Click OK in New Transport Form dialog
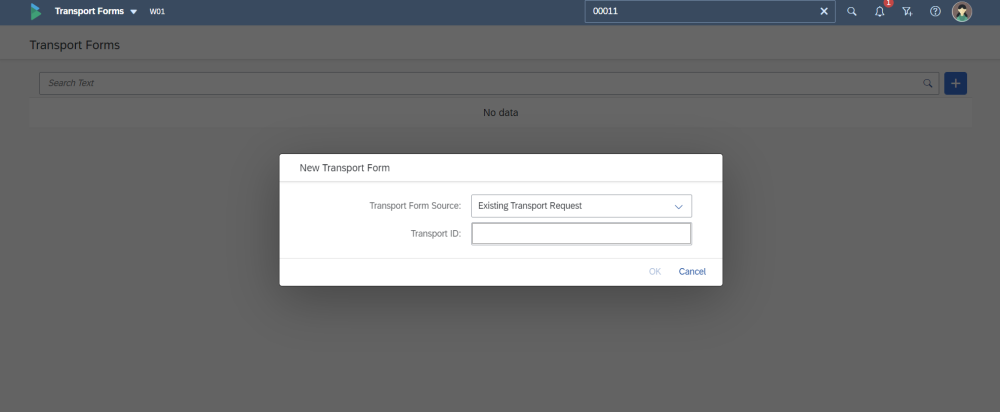This screenshot has width=1000, height=412. click(x=655, y=272)
